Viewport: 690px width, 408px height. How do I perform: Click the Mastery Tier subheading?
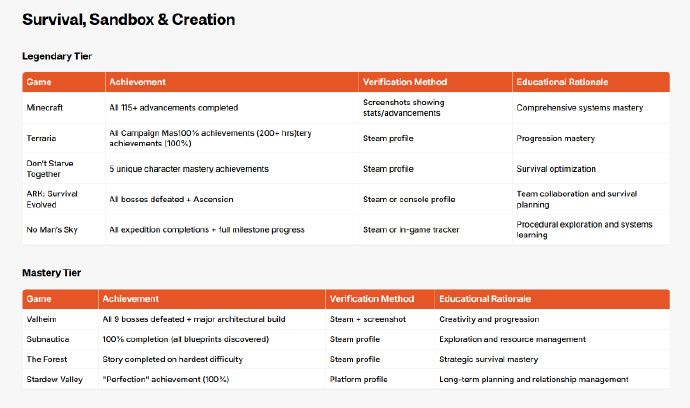click(51, 273)
